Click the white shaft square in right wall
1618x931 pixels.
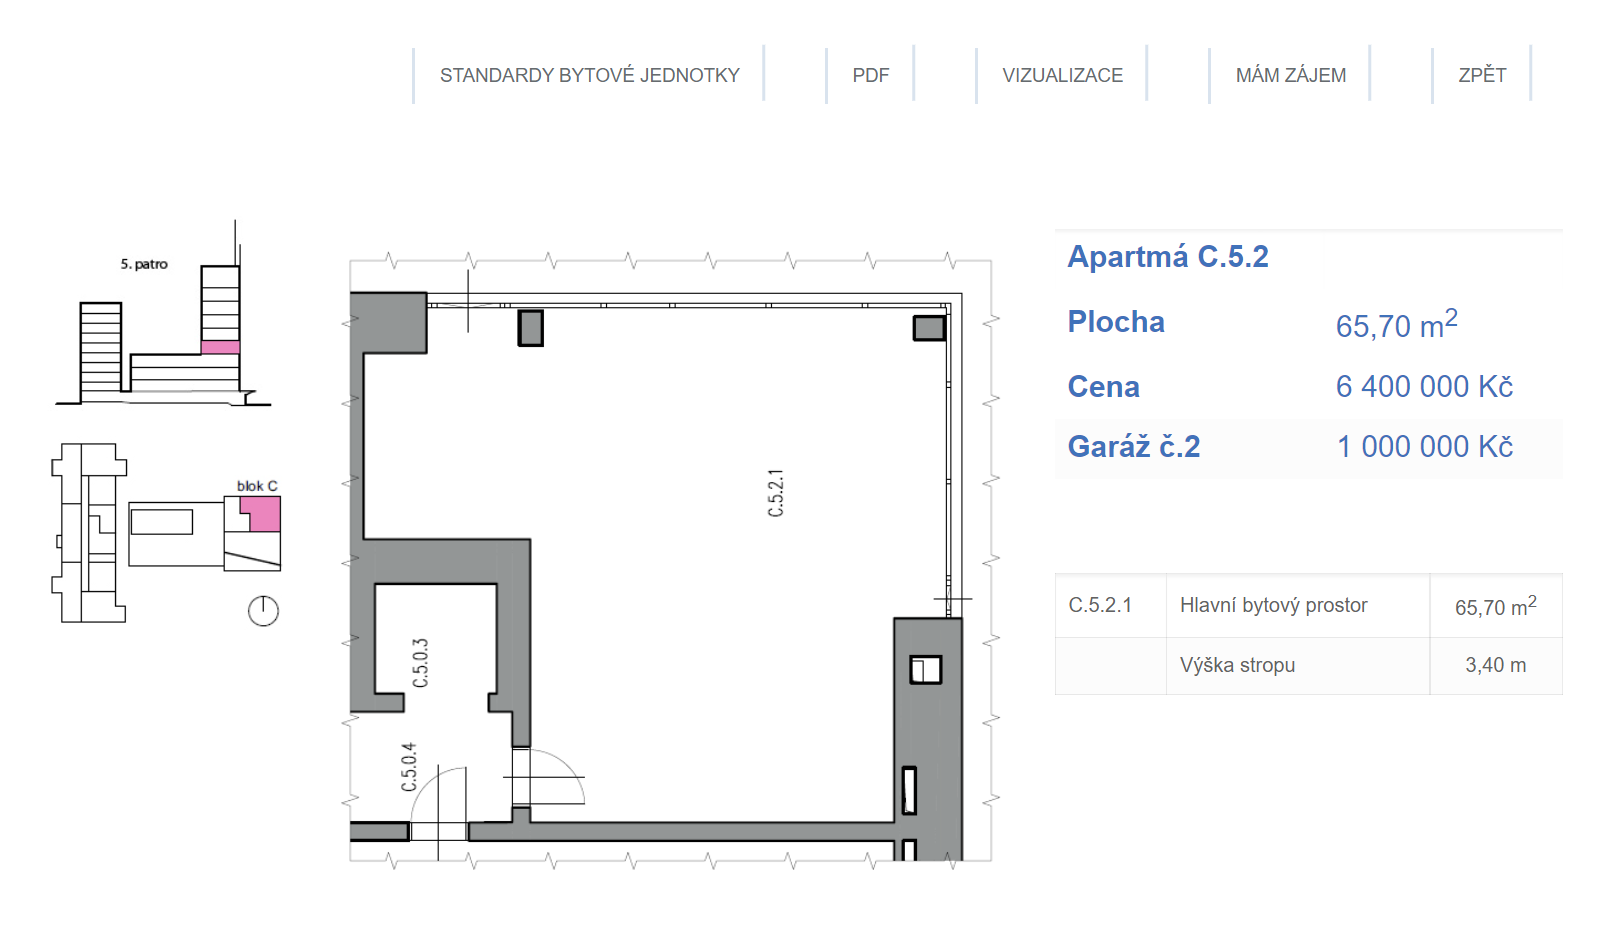(x=925, y=669)
